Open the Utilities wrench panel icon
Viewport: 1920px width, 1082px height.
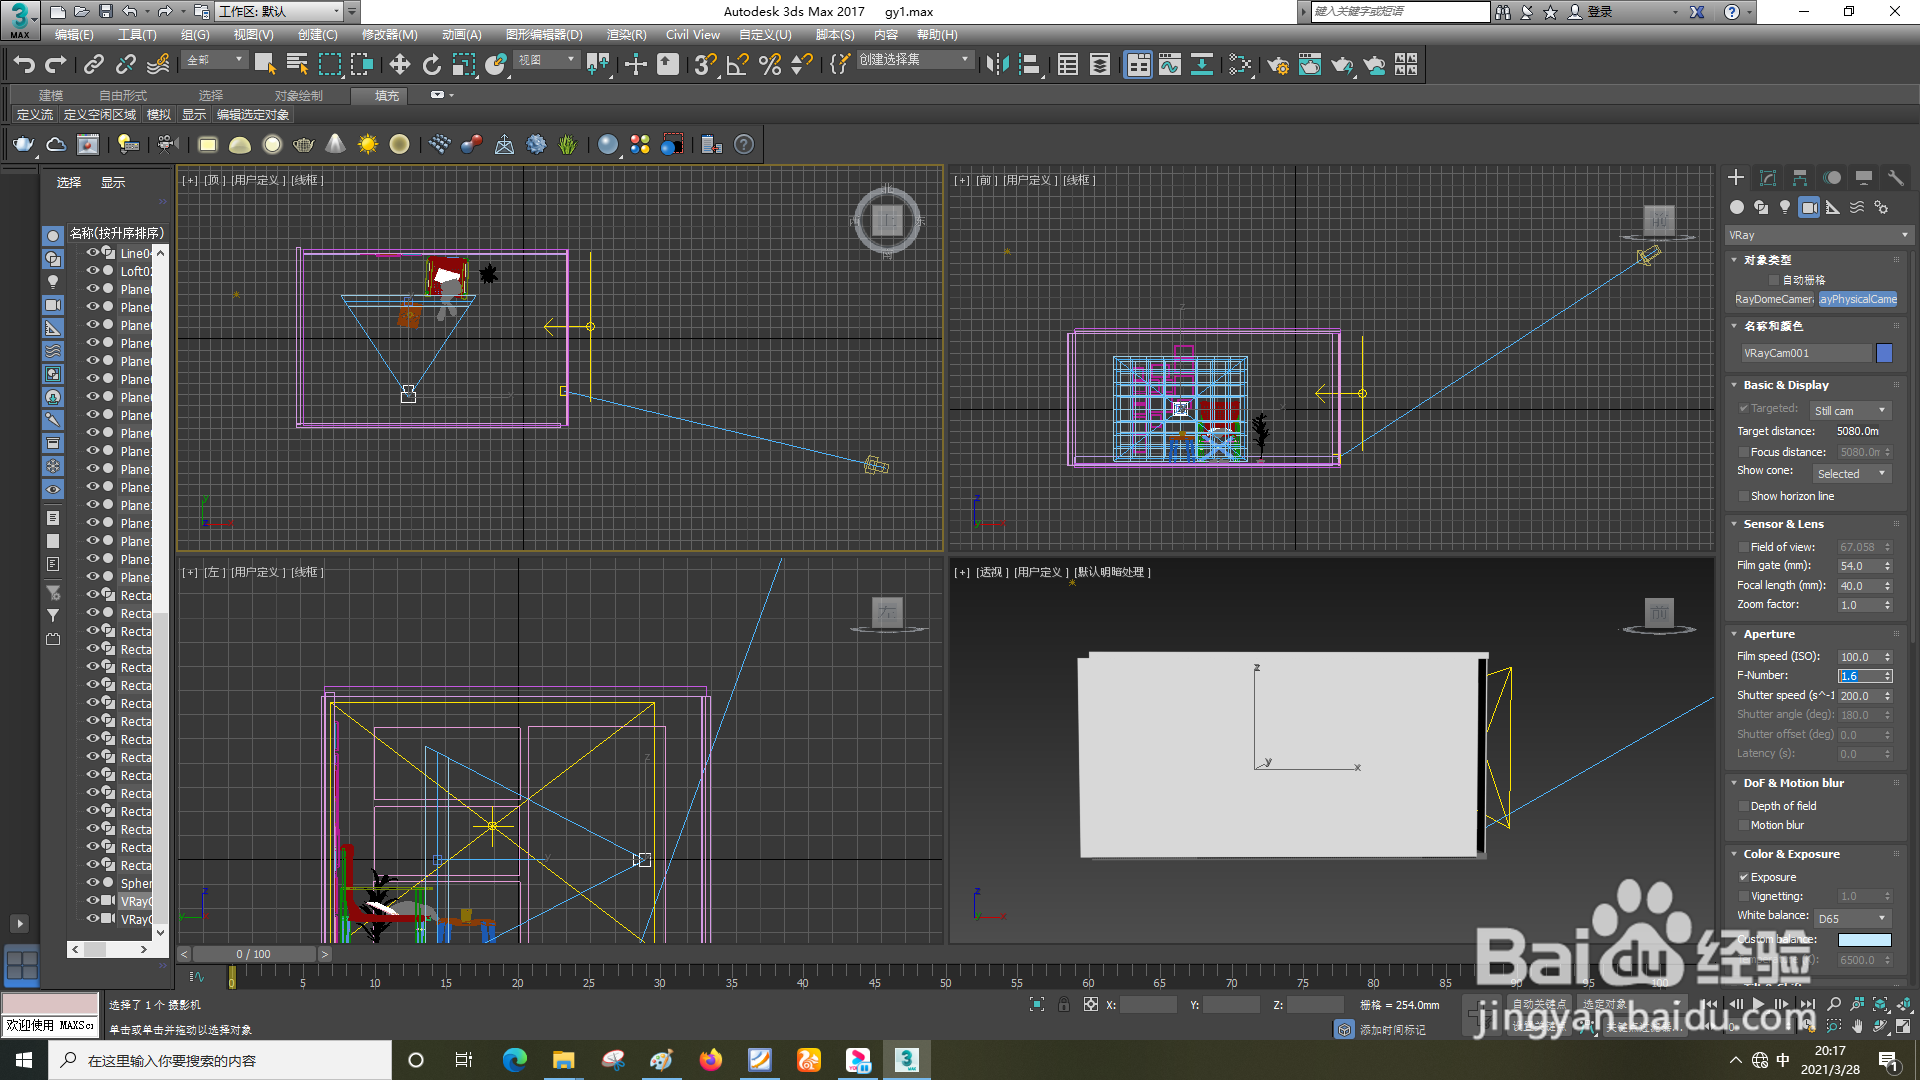point(1895,178)
